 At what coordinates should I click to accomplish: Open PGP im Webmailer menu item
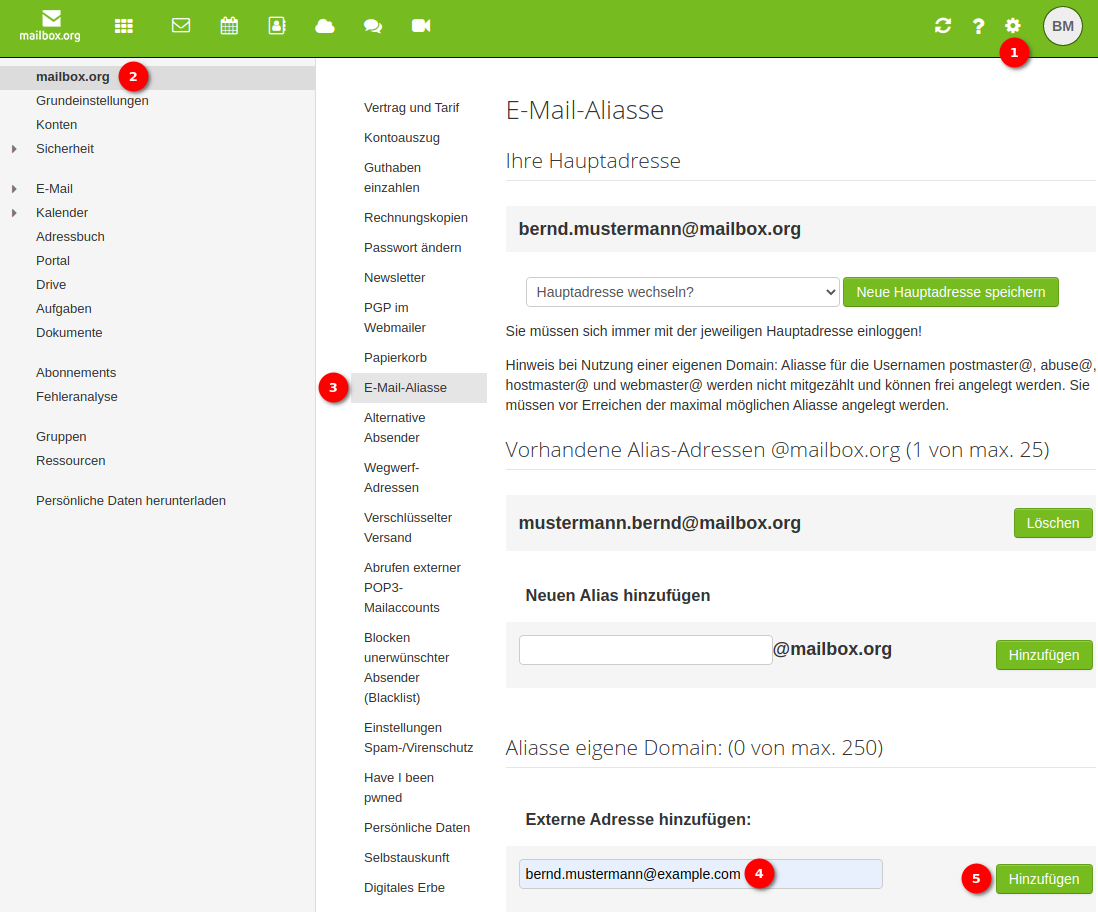[394, 317]
